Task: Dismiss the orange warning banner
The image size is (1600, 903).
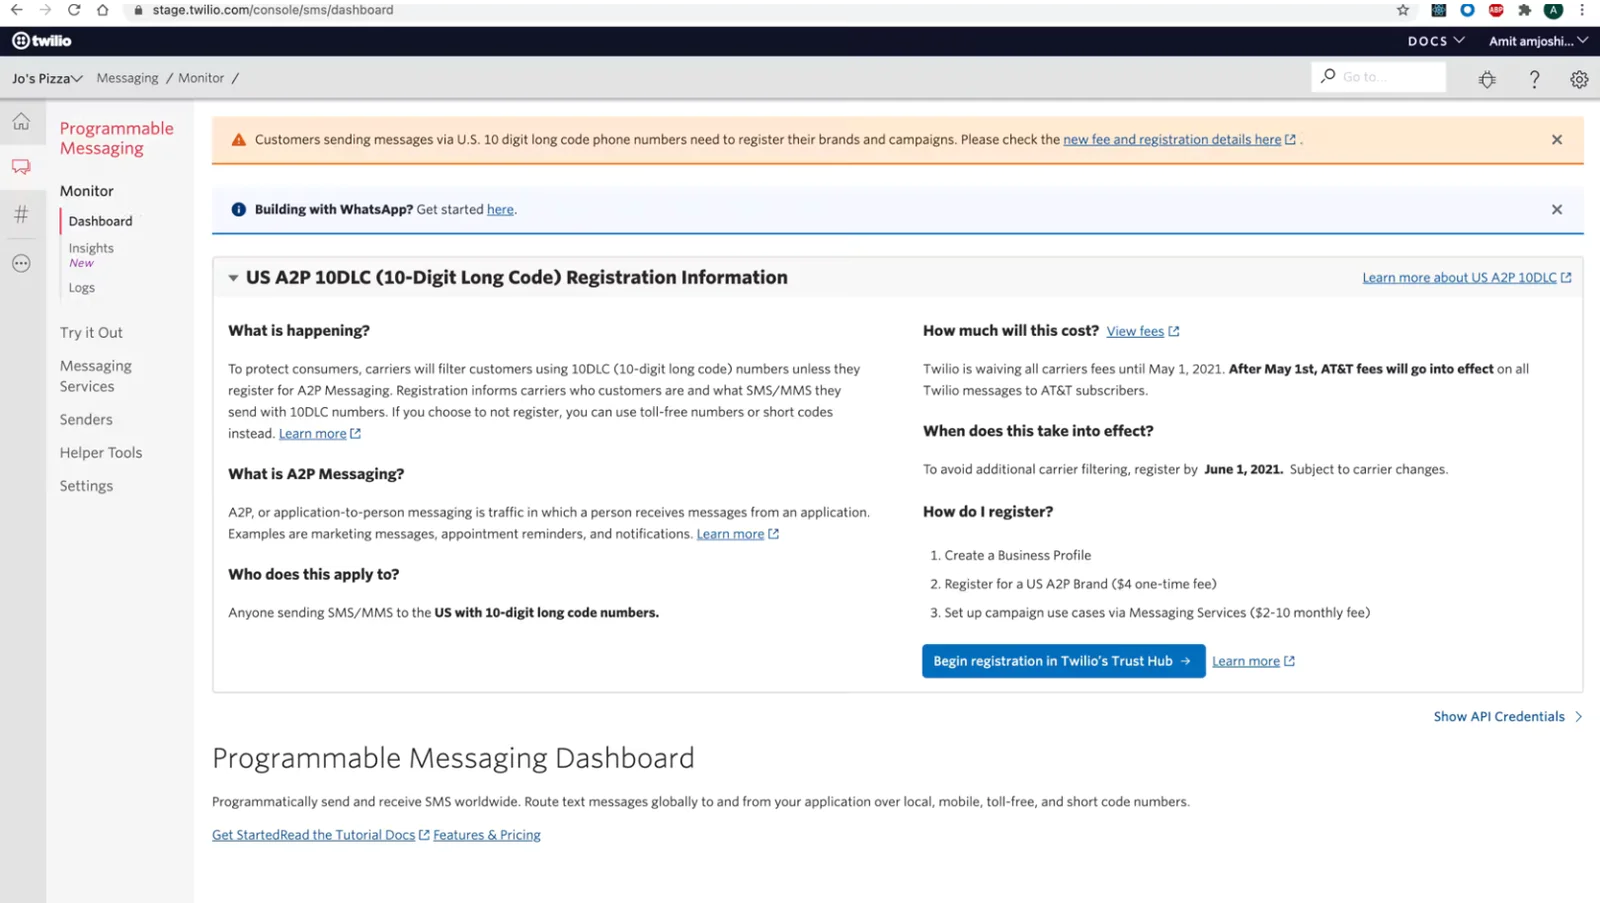Action: pyautogui.click(x=1557, y=140)
